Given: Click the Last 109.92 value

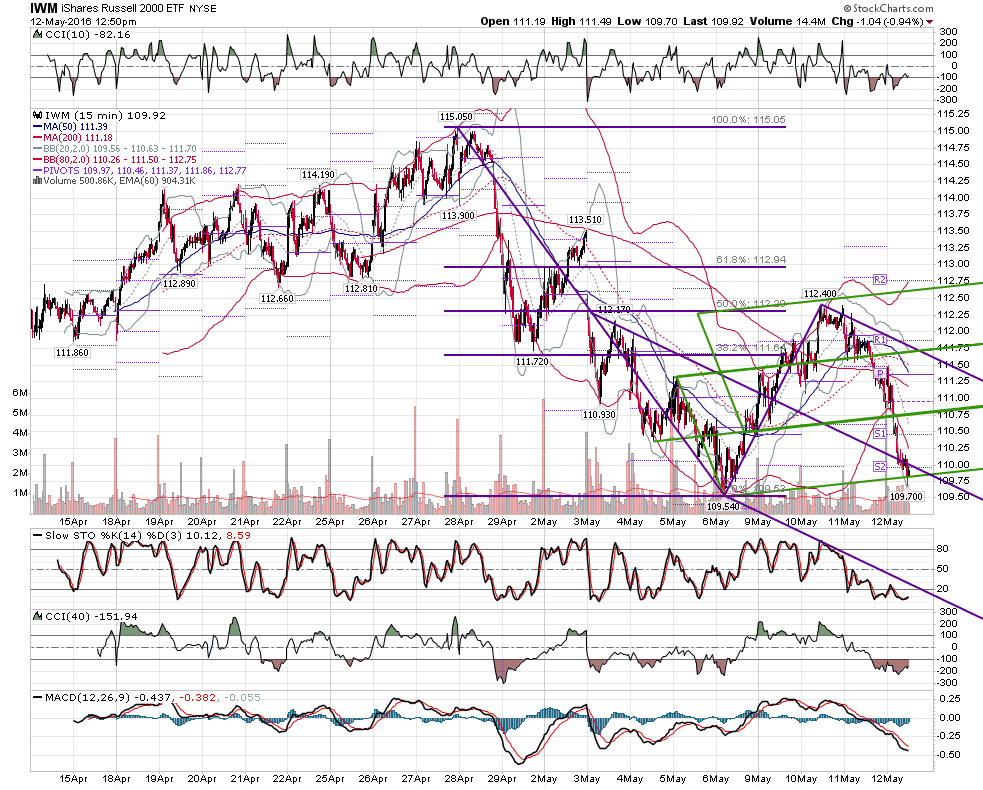Looking at the screenshot, I should 713,21.
